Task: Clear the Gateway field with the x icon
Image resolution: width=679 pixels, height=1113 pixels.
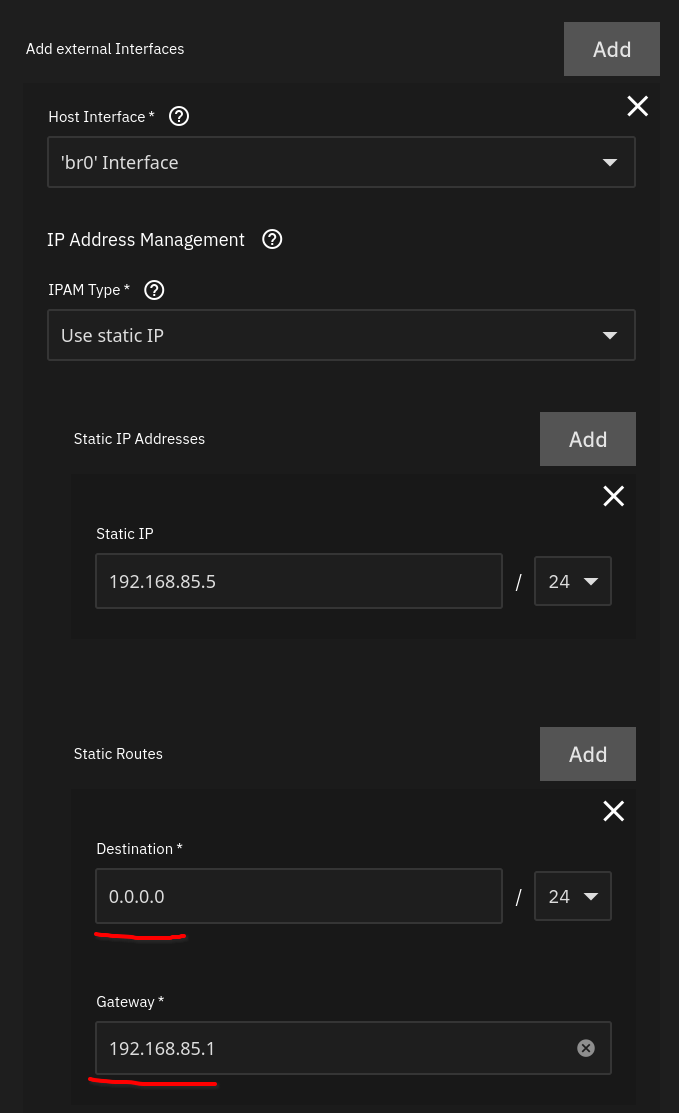Action: click(585, 1048)
